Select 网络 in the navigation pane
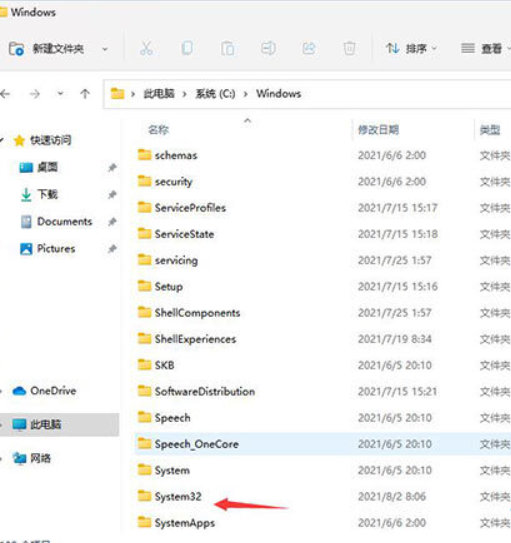 (41, 459)
